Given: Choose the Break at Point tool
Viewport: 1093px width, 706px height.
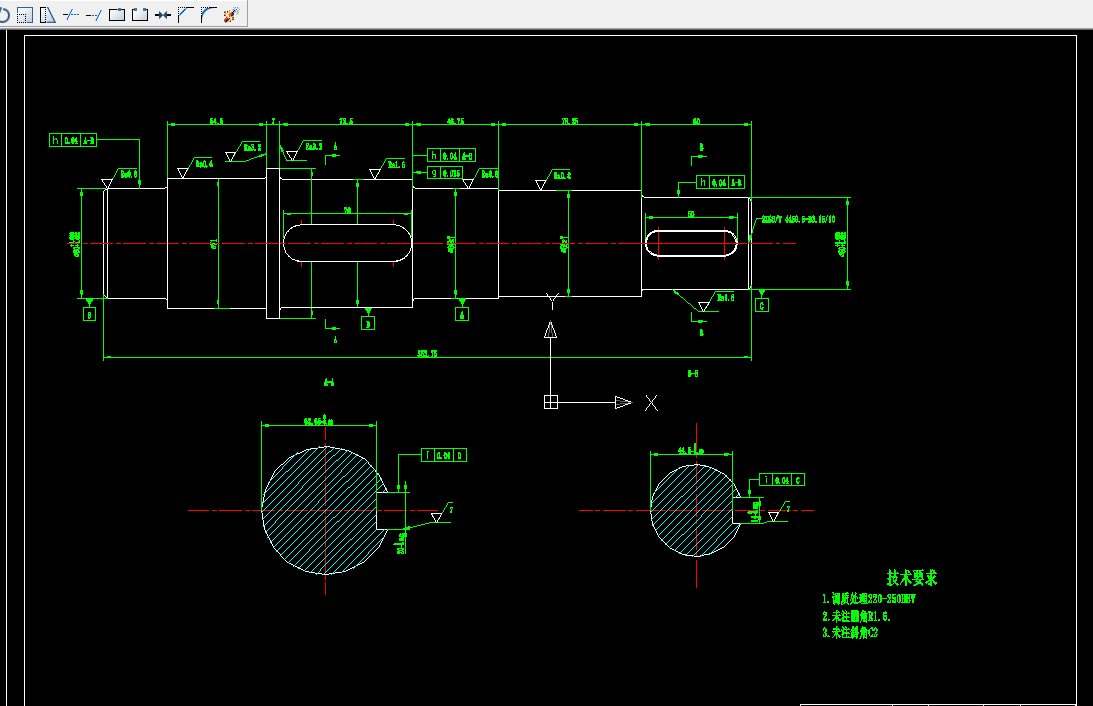Looking at the screenshot, I should pos(116,14).
